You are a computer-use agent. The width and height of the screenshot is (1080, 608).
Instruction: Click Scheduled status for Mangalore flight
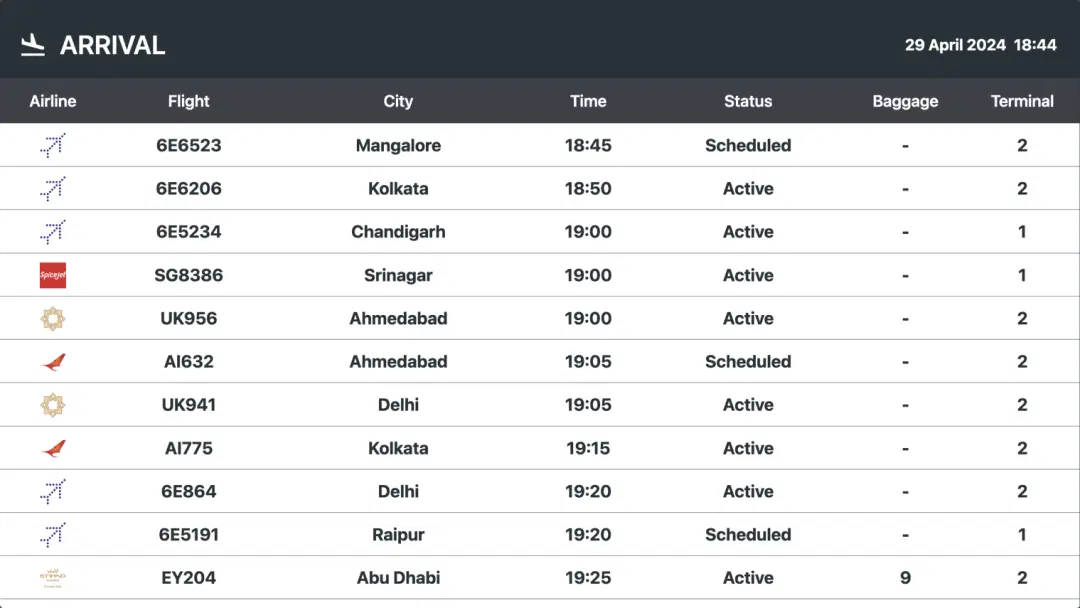tap(748, 145)
